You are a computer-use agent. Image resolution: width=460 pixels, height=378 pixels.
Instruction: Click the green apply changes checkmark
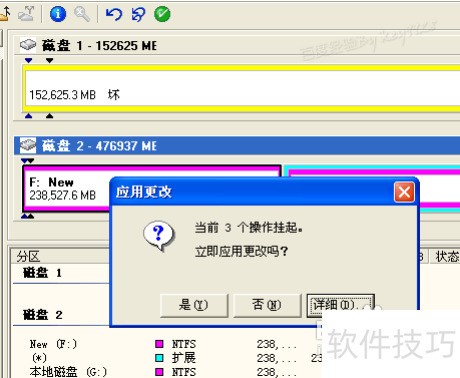pyautogui.click(x=162, y=14)
